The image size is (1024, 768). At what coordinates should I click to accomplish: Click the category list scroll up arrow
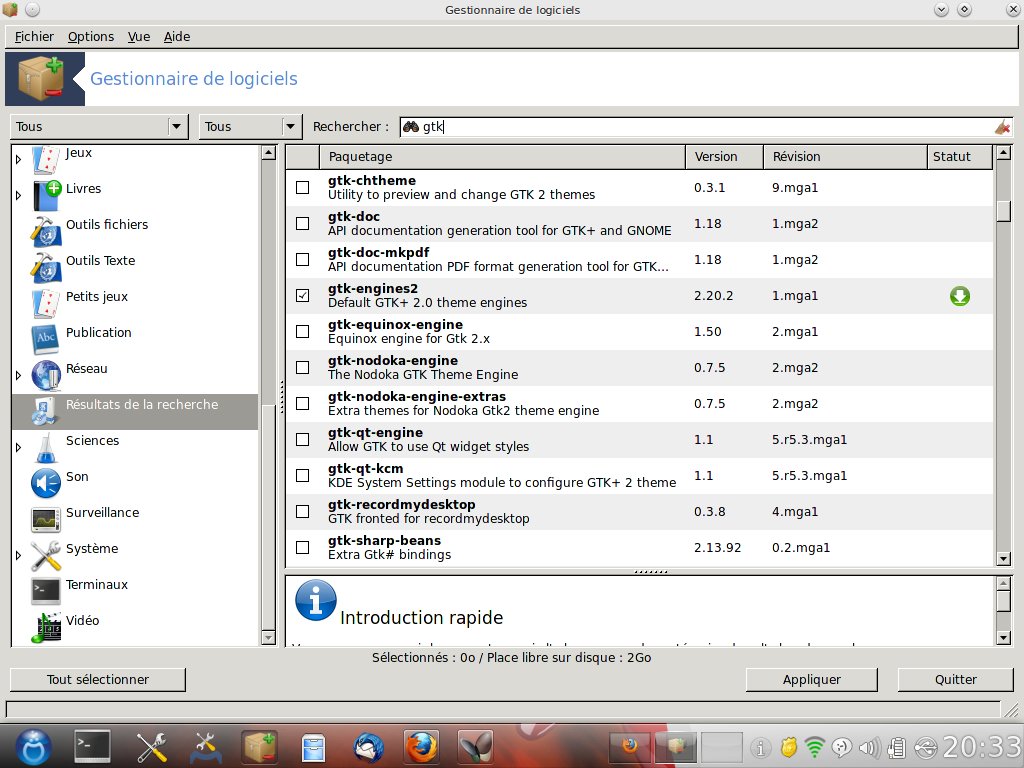[x=268, y=153]
